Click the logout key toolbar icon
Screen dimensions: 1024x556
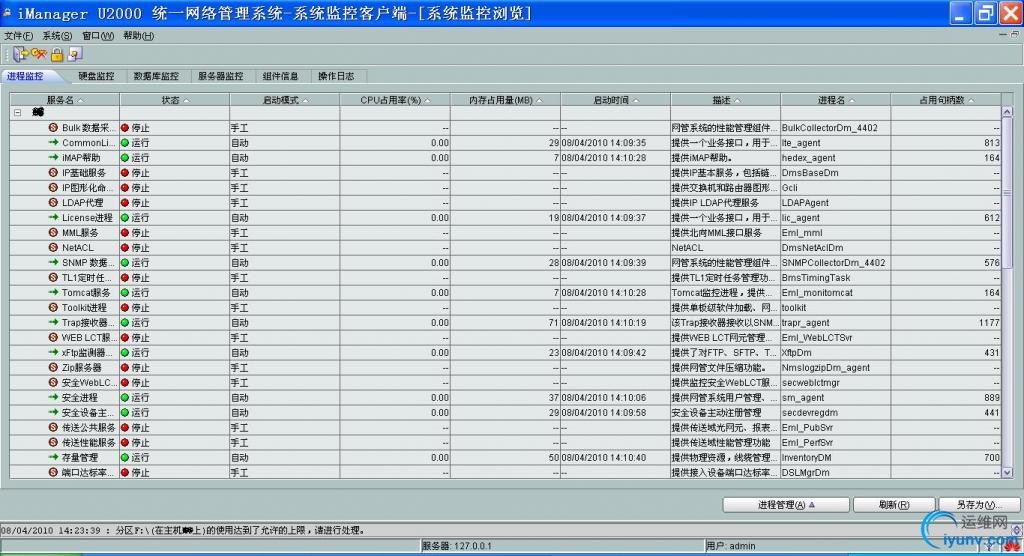39,54
